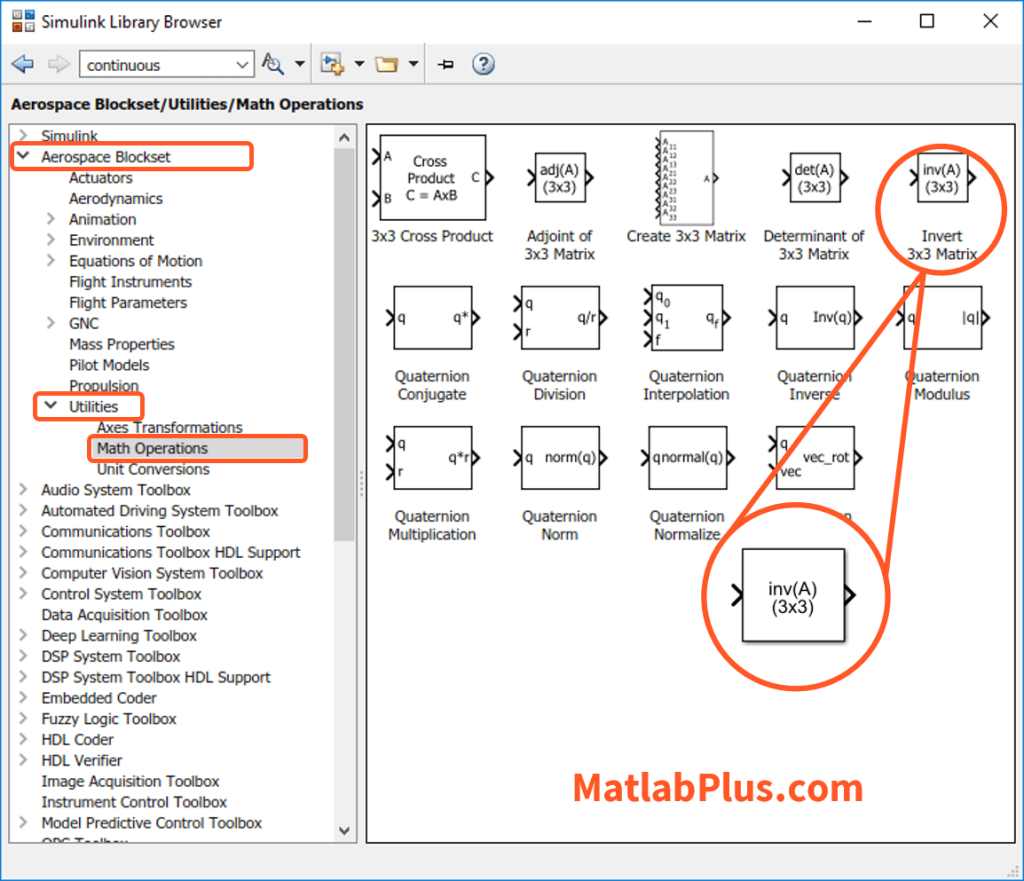Viewport: 1024px width, 881px height.
Task: Select Model Predictive Control Toolbox
Action: pyautogui.click(x=152, y=823)
